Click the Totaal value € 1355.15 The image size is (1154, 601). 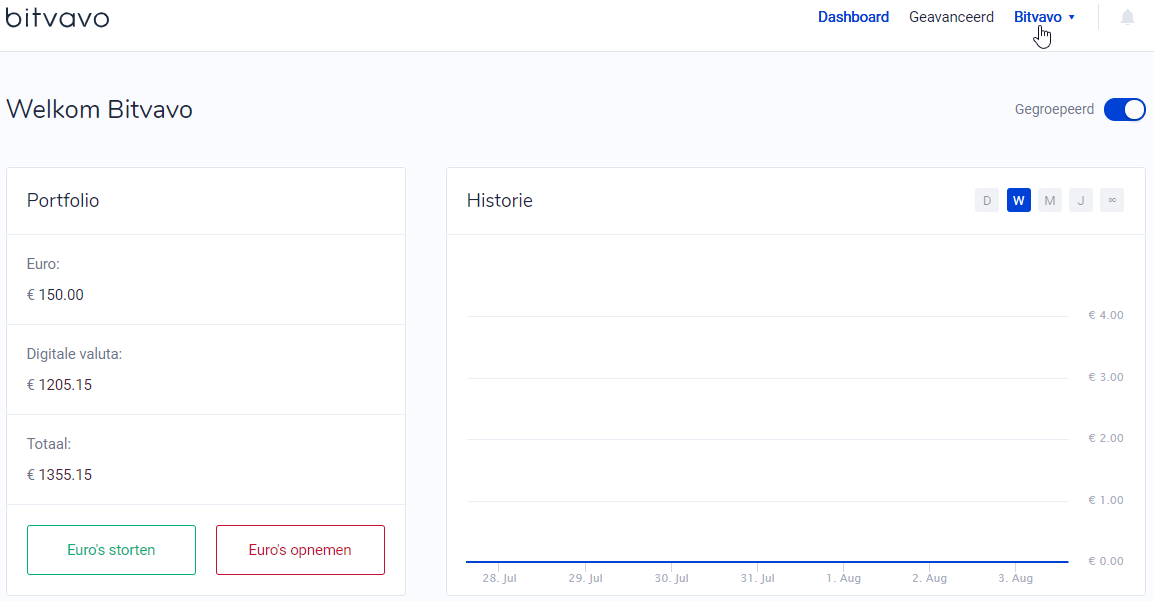click(59, 475)
